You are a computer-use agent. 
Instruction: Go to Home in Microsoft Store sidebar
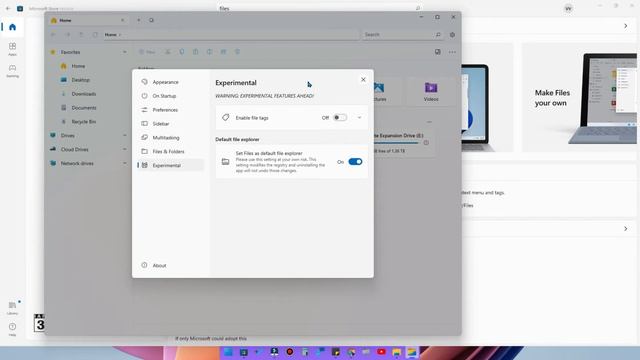[13, 27]
